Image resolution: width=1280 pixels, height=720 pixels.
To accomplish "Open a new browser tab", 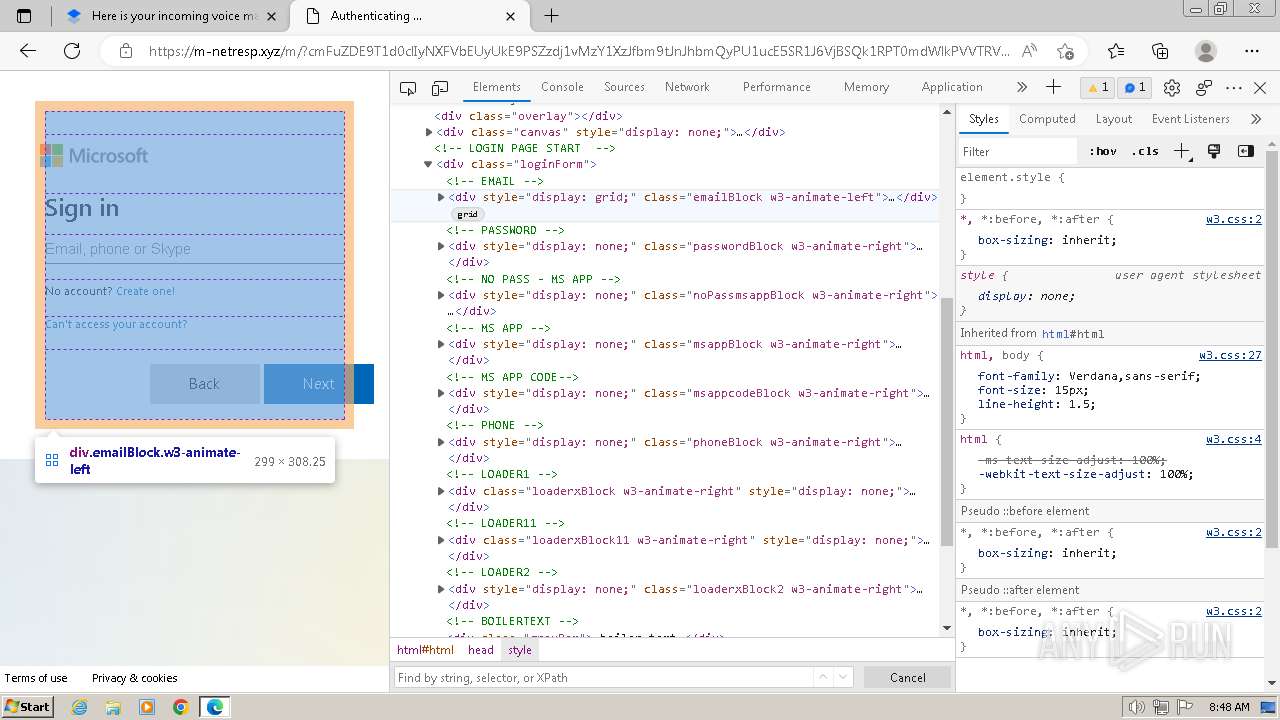I will 551,16.
